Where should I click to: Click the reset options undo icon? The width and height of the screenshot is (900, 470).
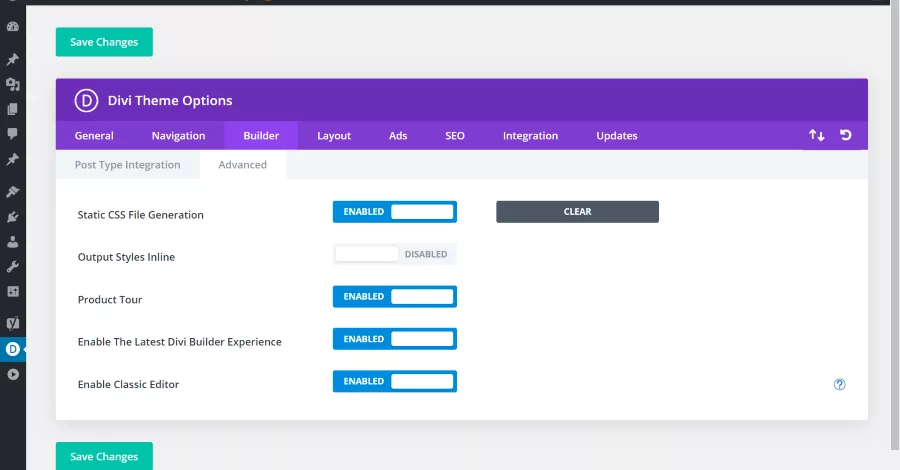845,135
